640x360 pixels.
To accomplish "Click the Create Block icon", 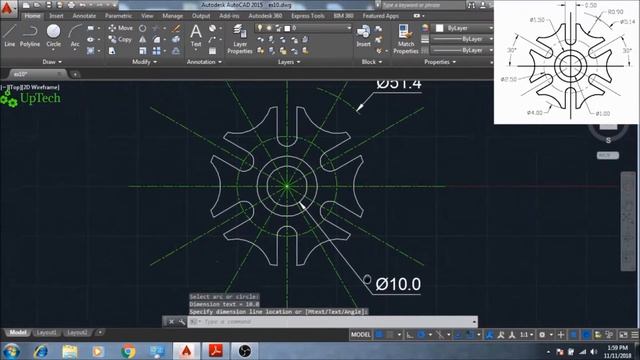I will click(378, 28).
